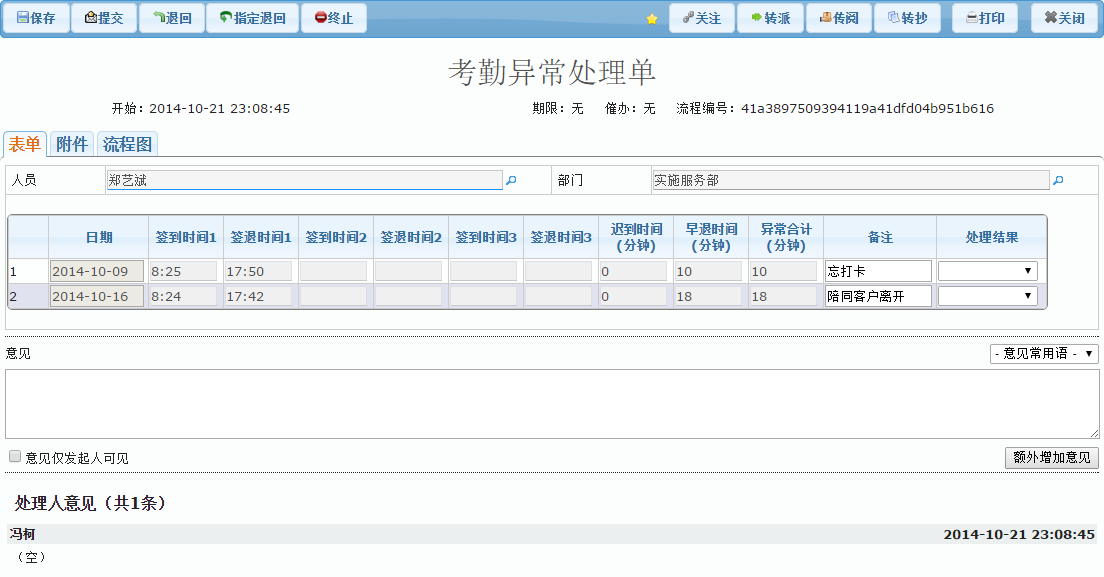The width and height of the screenshot is (1104, 577).
Task: Reassign the task using 转派
Action: [x=770, y=18]
